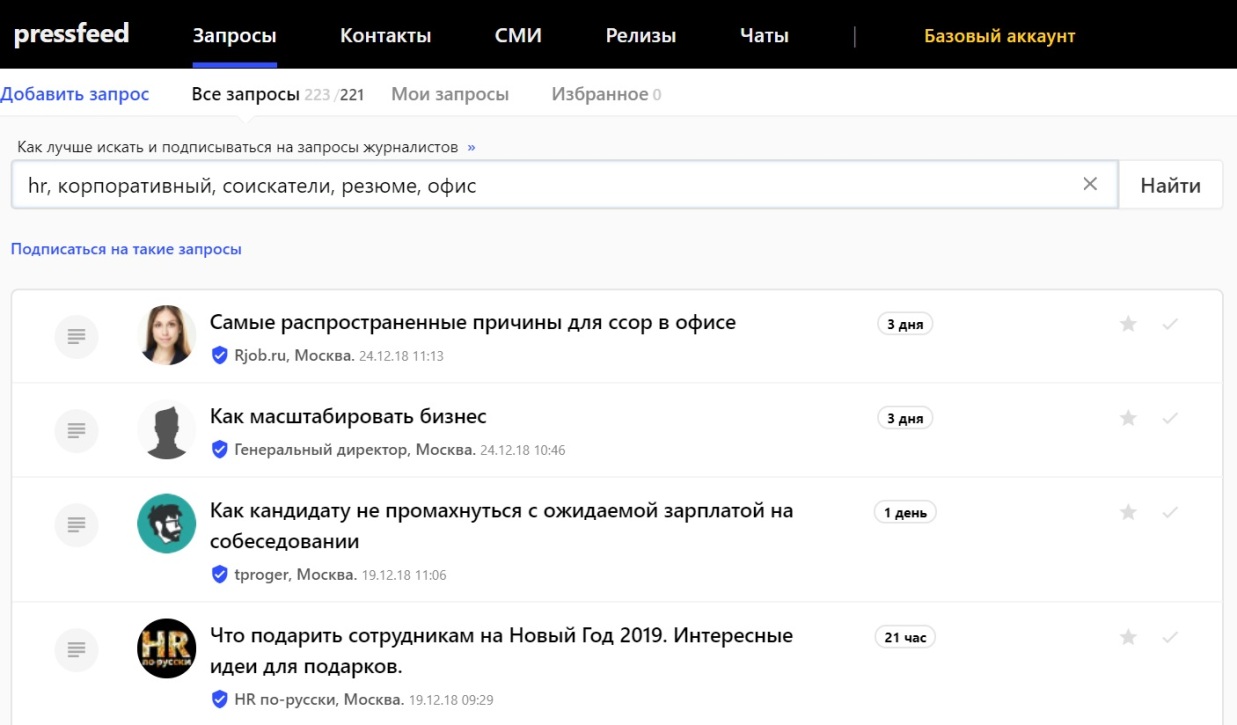
Task: Switch to the Мои запросы tab
Action: tap(449, 95)
